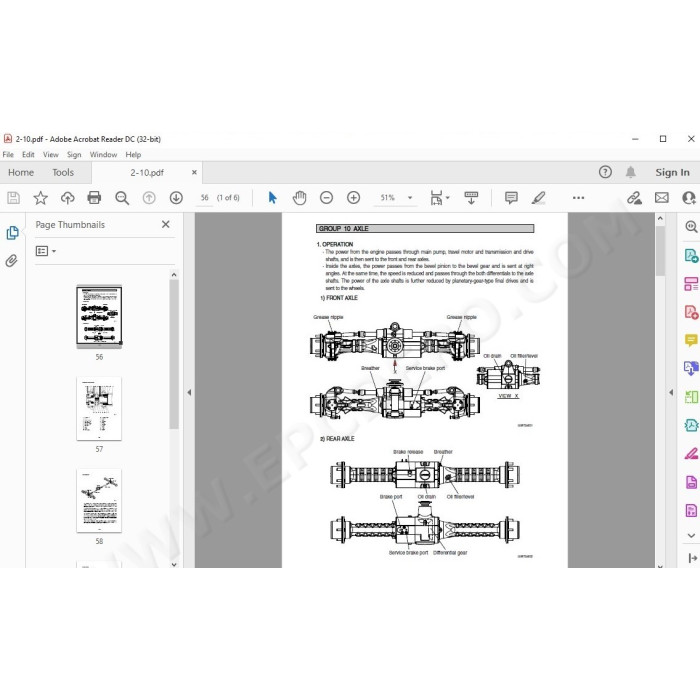This screenshot has width=700, height=700.
Task: Open the Window menu
Action: point(103,154)
